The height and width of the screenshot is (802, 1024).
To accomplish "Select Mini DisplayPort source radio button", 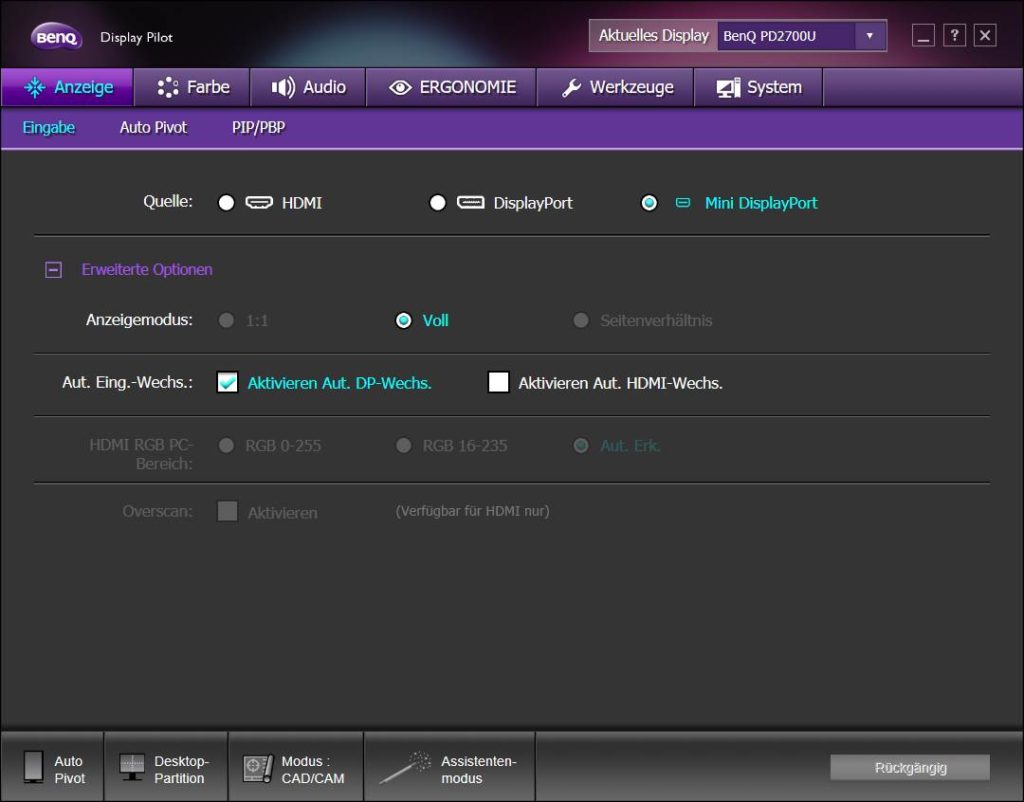I will (x=649, y=203).
